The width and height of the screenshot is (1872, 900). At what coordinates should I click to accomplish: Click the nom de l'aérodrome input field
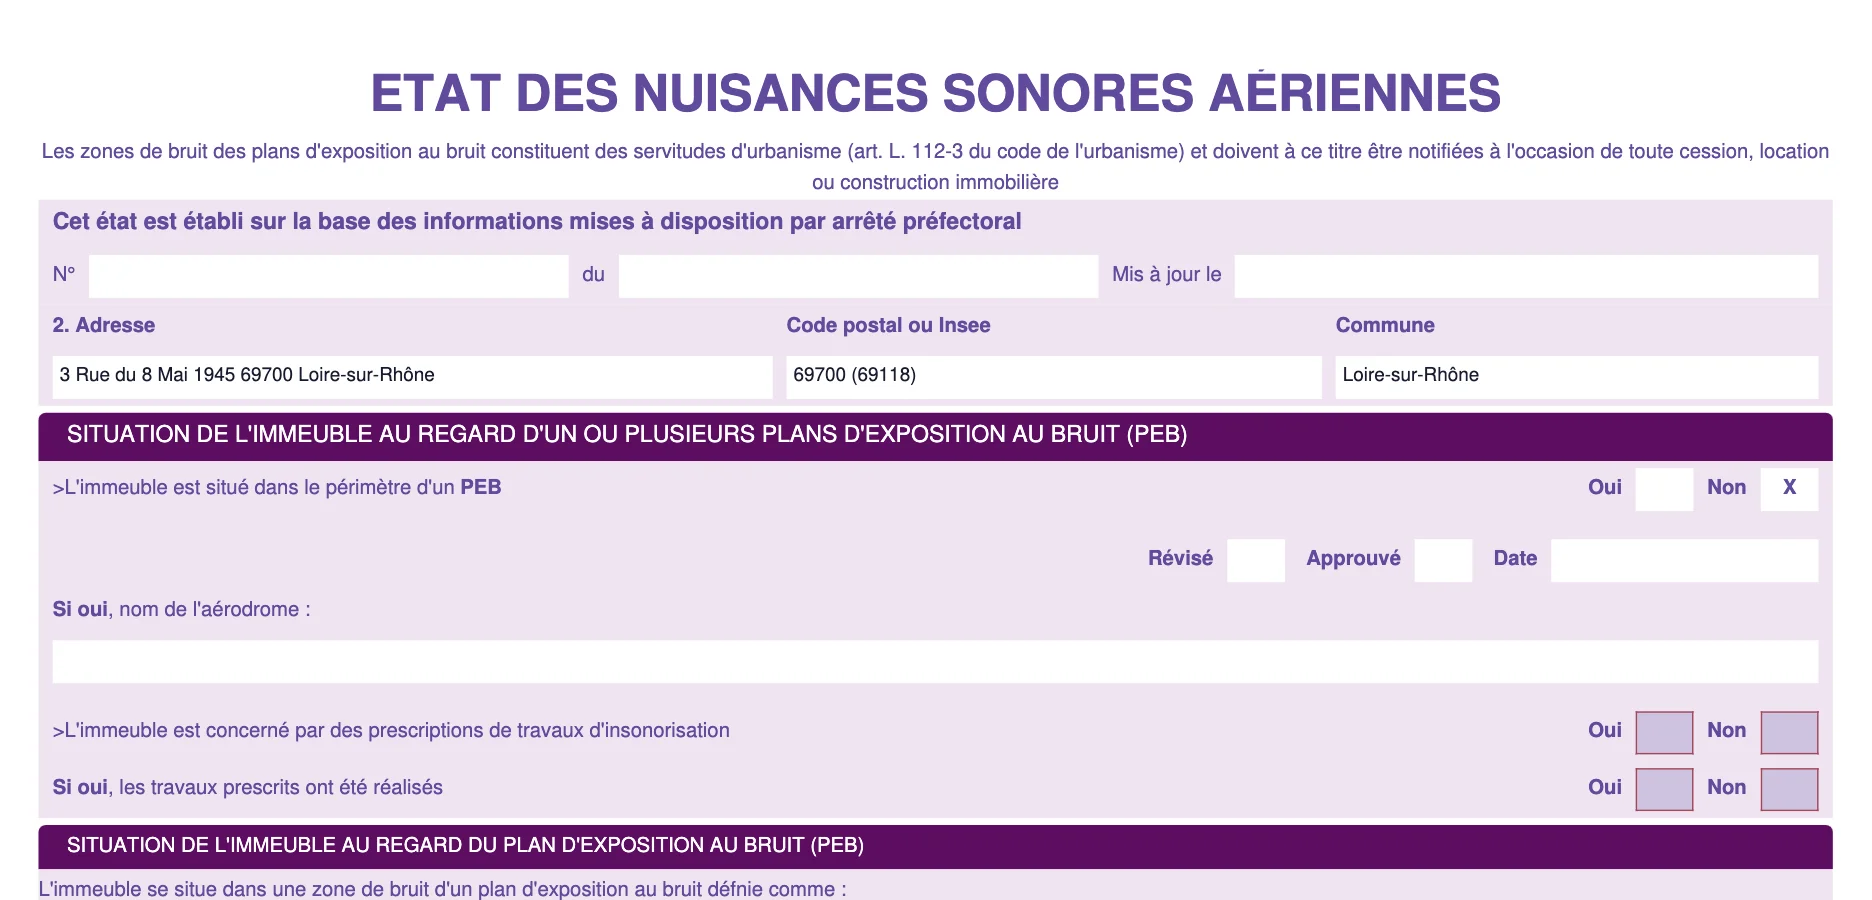click(x=935, y=661)
